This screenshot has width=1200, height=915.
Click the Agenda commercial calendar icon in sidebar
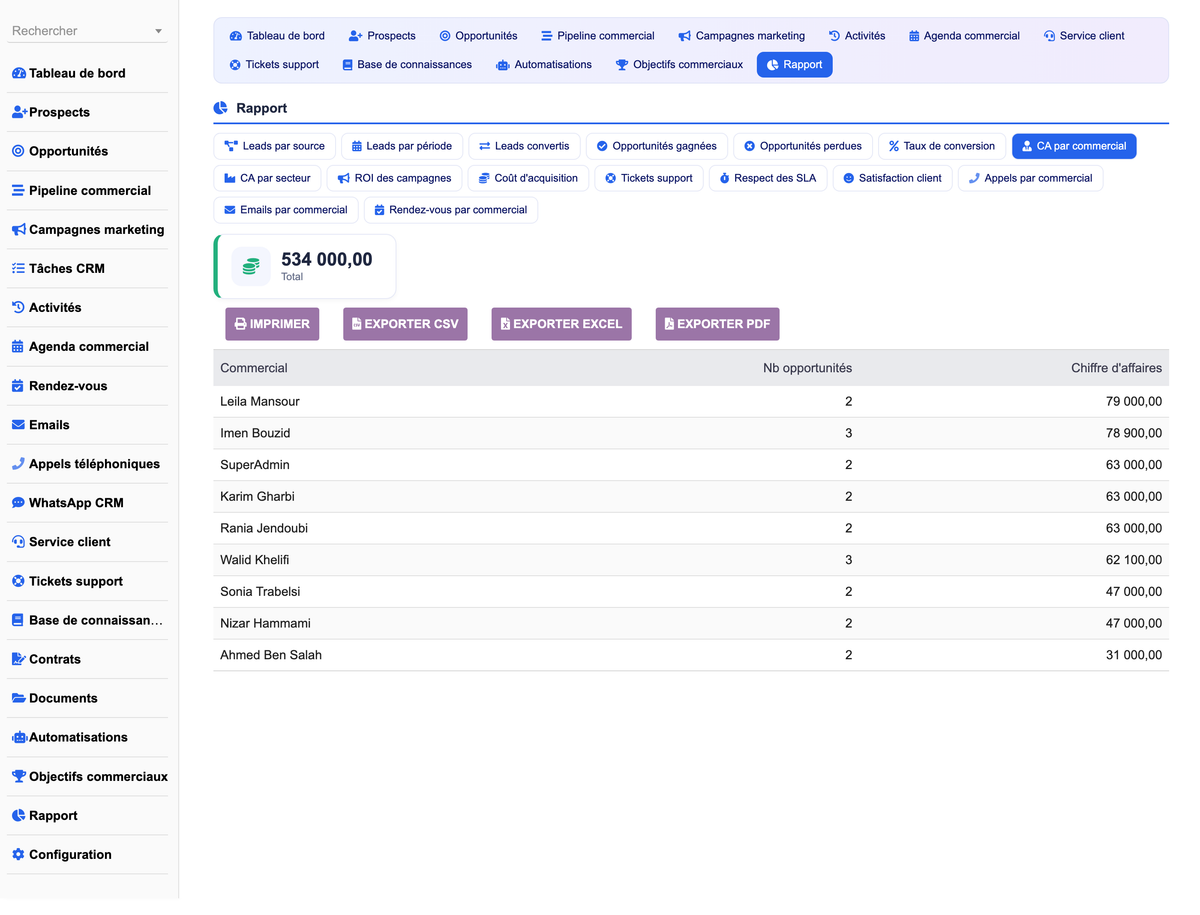coord(18,347)
